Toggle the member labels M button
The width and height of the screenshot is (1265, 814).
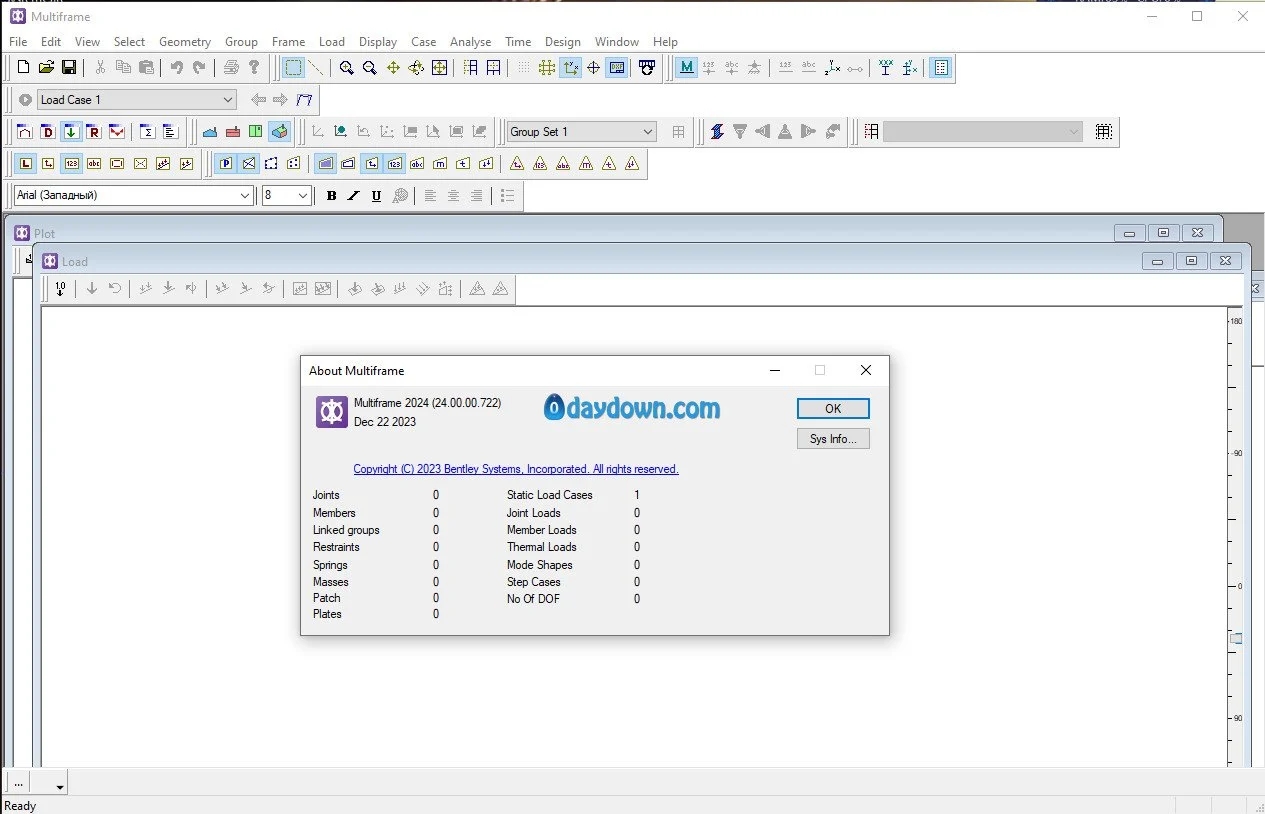point(686,68)
